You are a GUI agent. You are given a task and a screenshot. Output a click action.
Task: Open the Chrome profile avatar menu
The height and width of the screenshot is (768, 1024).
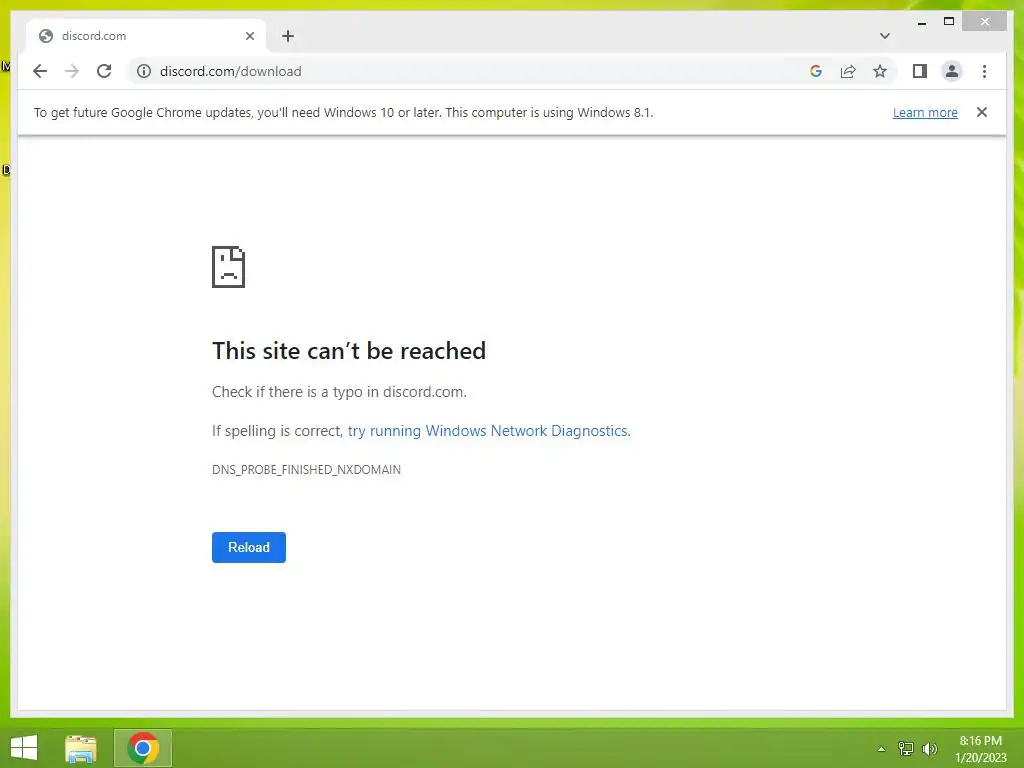(x=952, y=71)
